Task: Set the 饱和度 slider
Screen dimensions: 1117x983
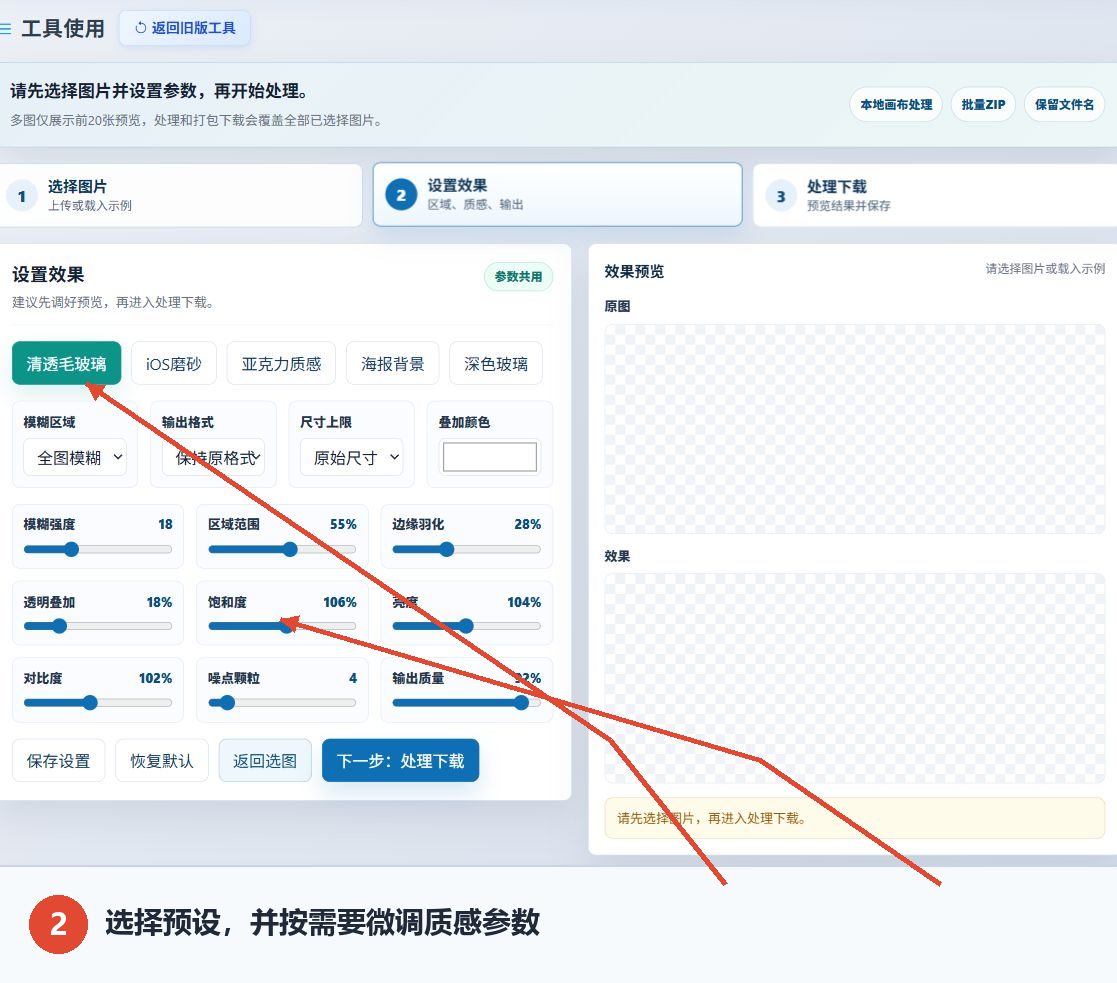Action: pyautogui.click(x=282, y=626)
